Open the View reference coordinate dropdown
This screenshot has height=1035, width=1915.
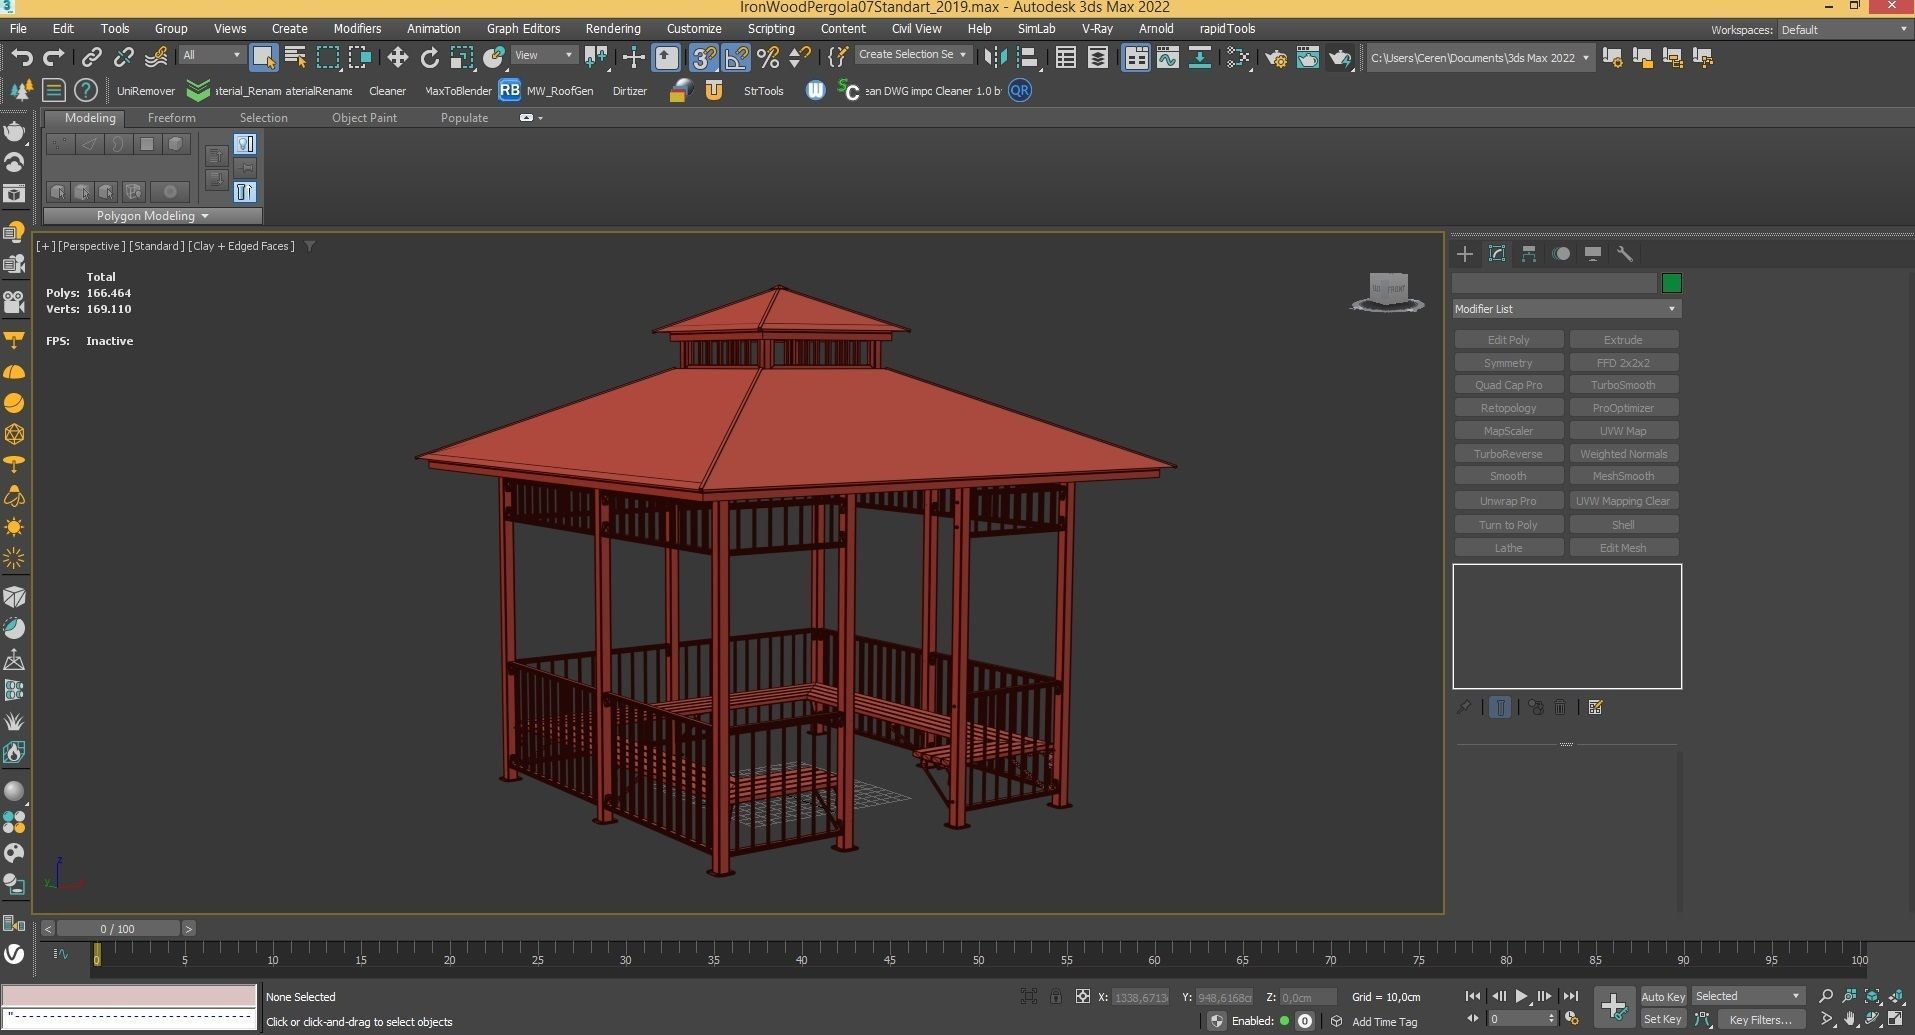click(x=544, y=55)
